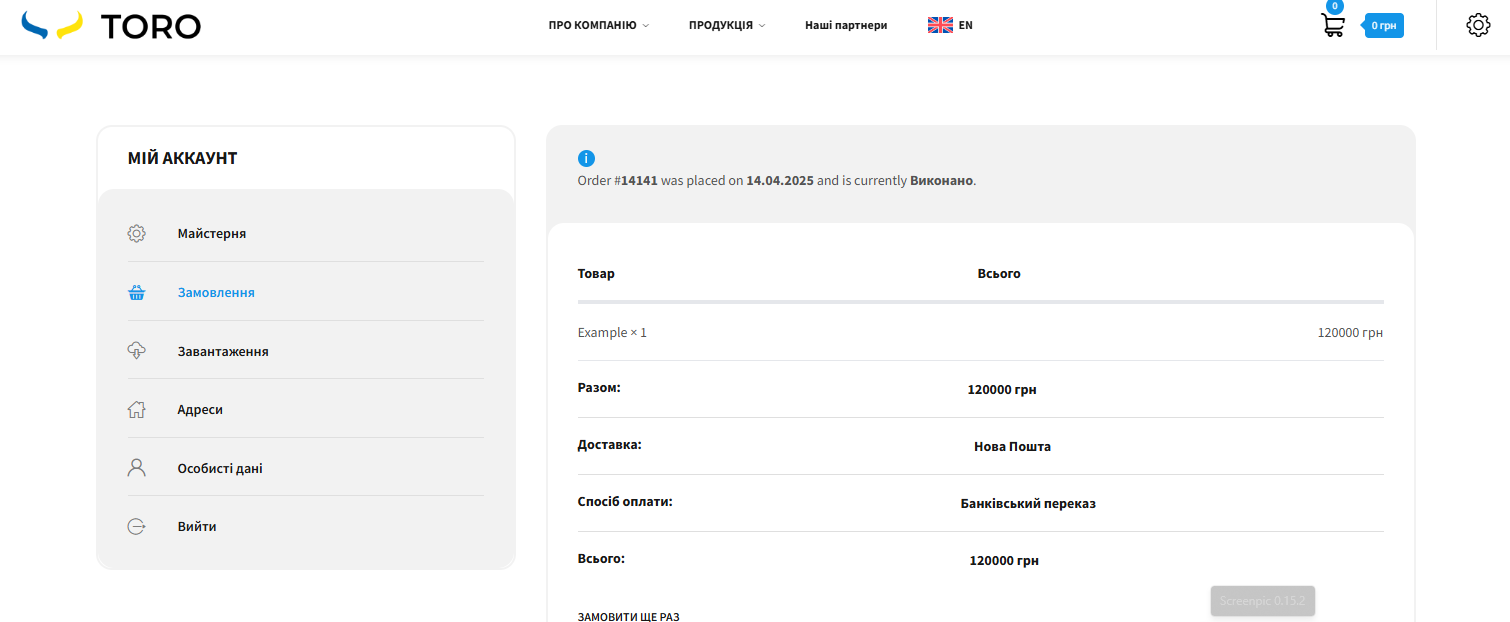Viewport: 1510px width, 622px height.
Task: Open the Адреси section
Action: click(200, 409)
